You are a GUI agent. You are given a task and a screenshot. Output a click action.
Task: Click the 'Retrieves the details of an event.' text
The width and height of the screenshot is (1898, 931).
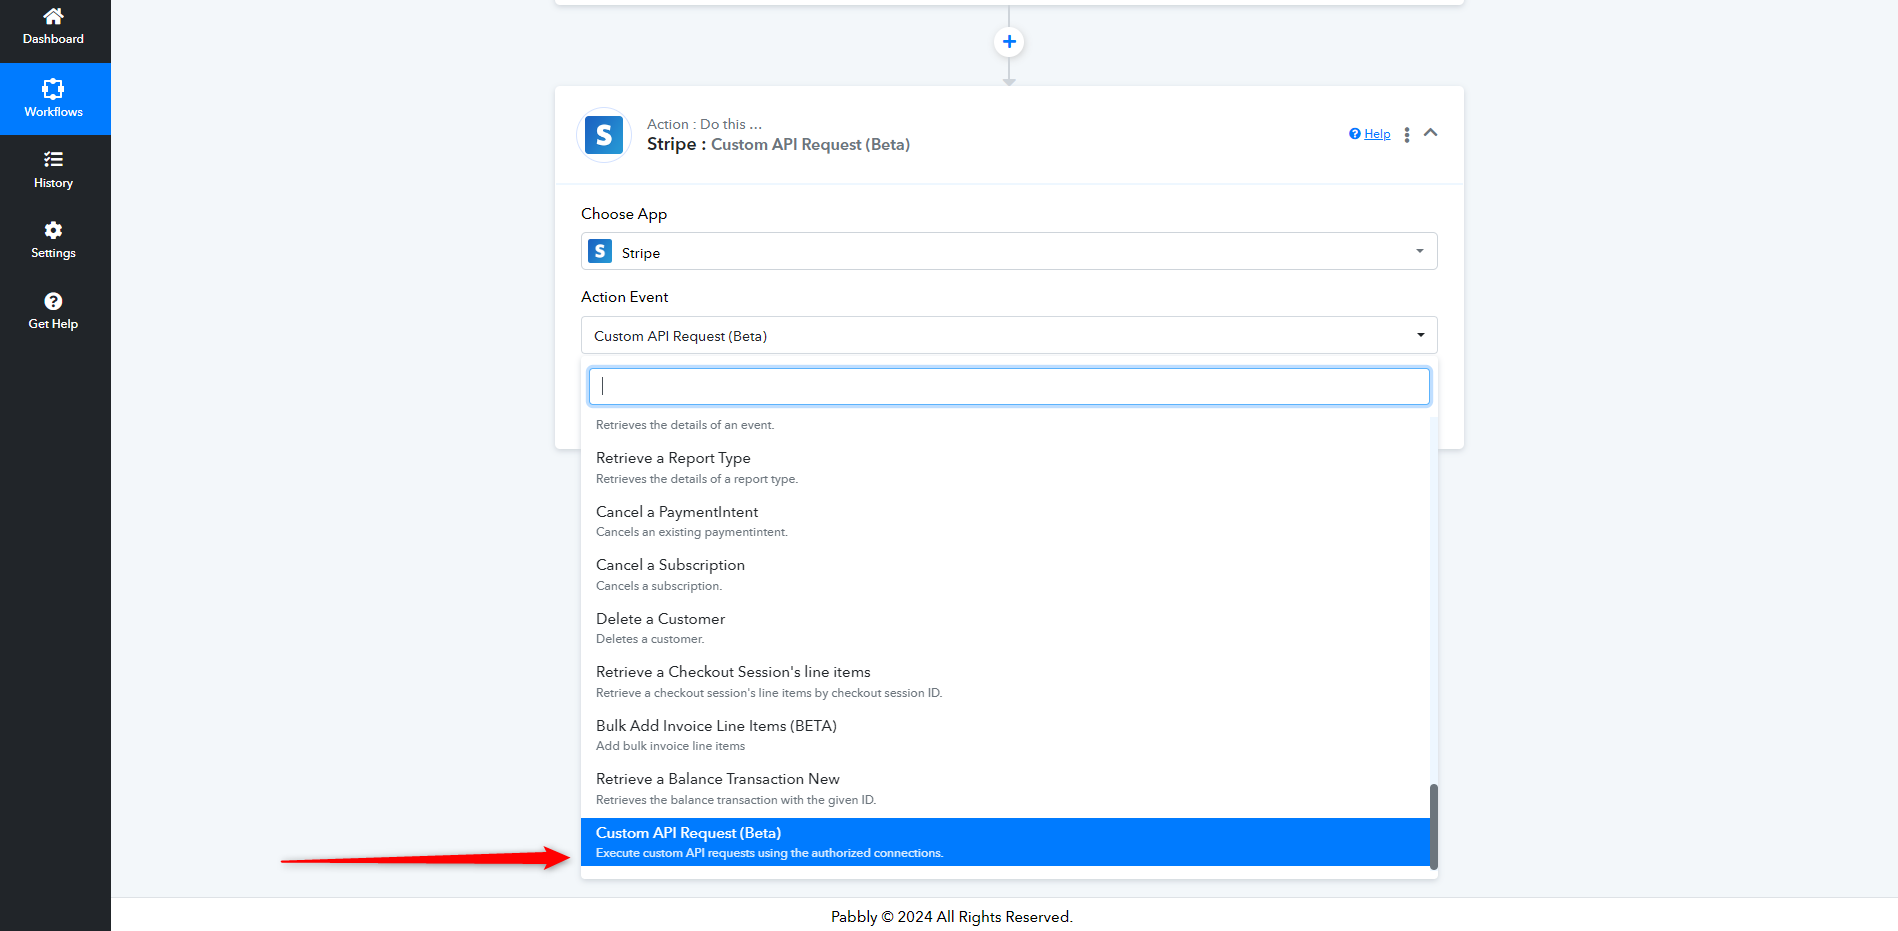(x=685, y=425)
